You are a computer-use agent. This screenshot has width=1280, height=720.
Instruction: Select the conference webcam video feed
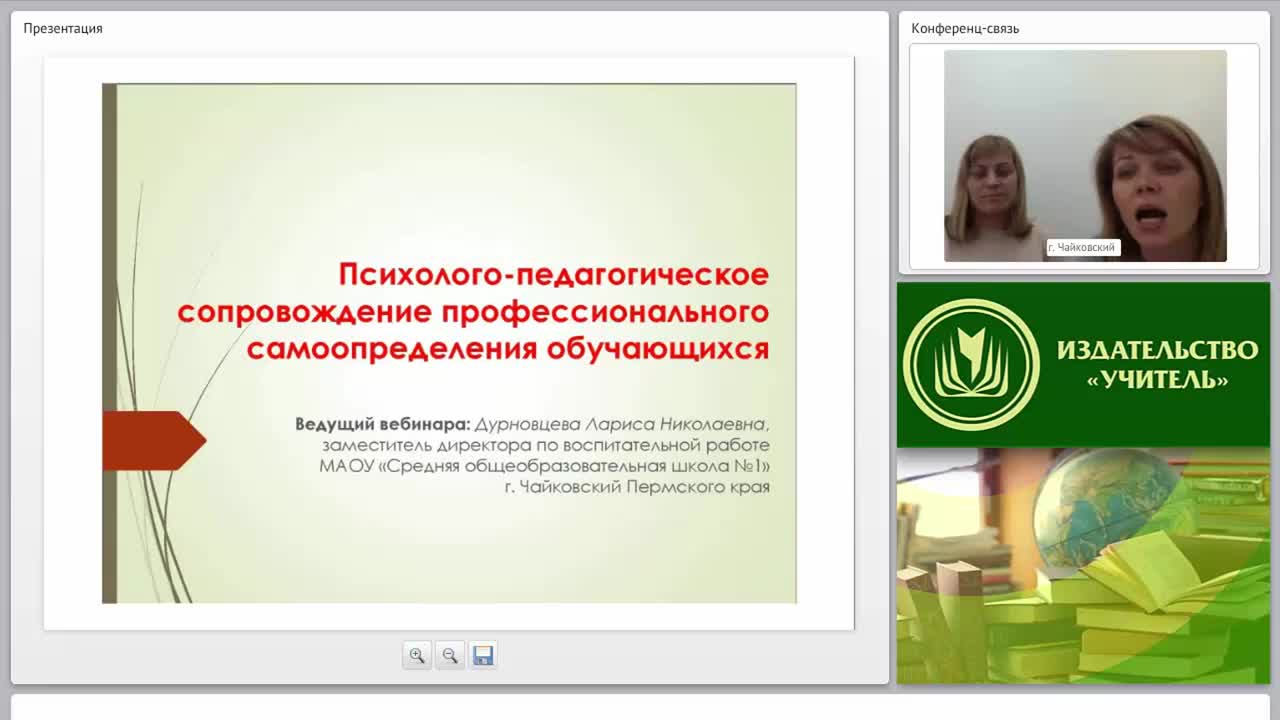point(1085,156)
